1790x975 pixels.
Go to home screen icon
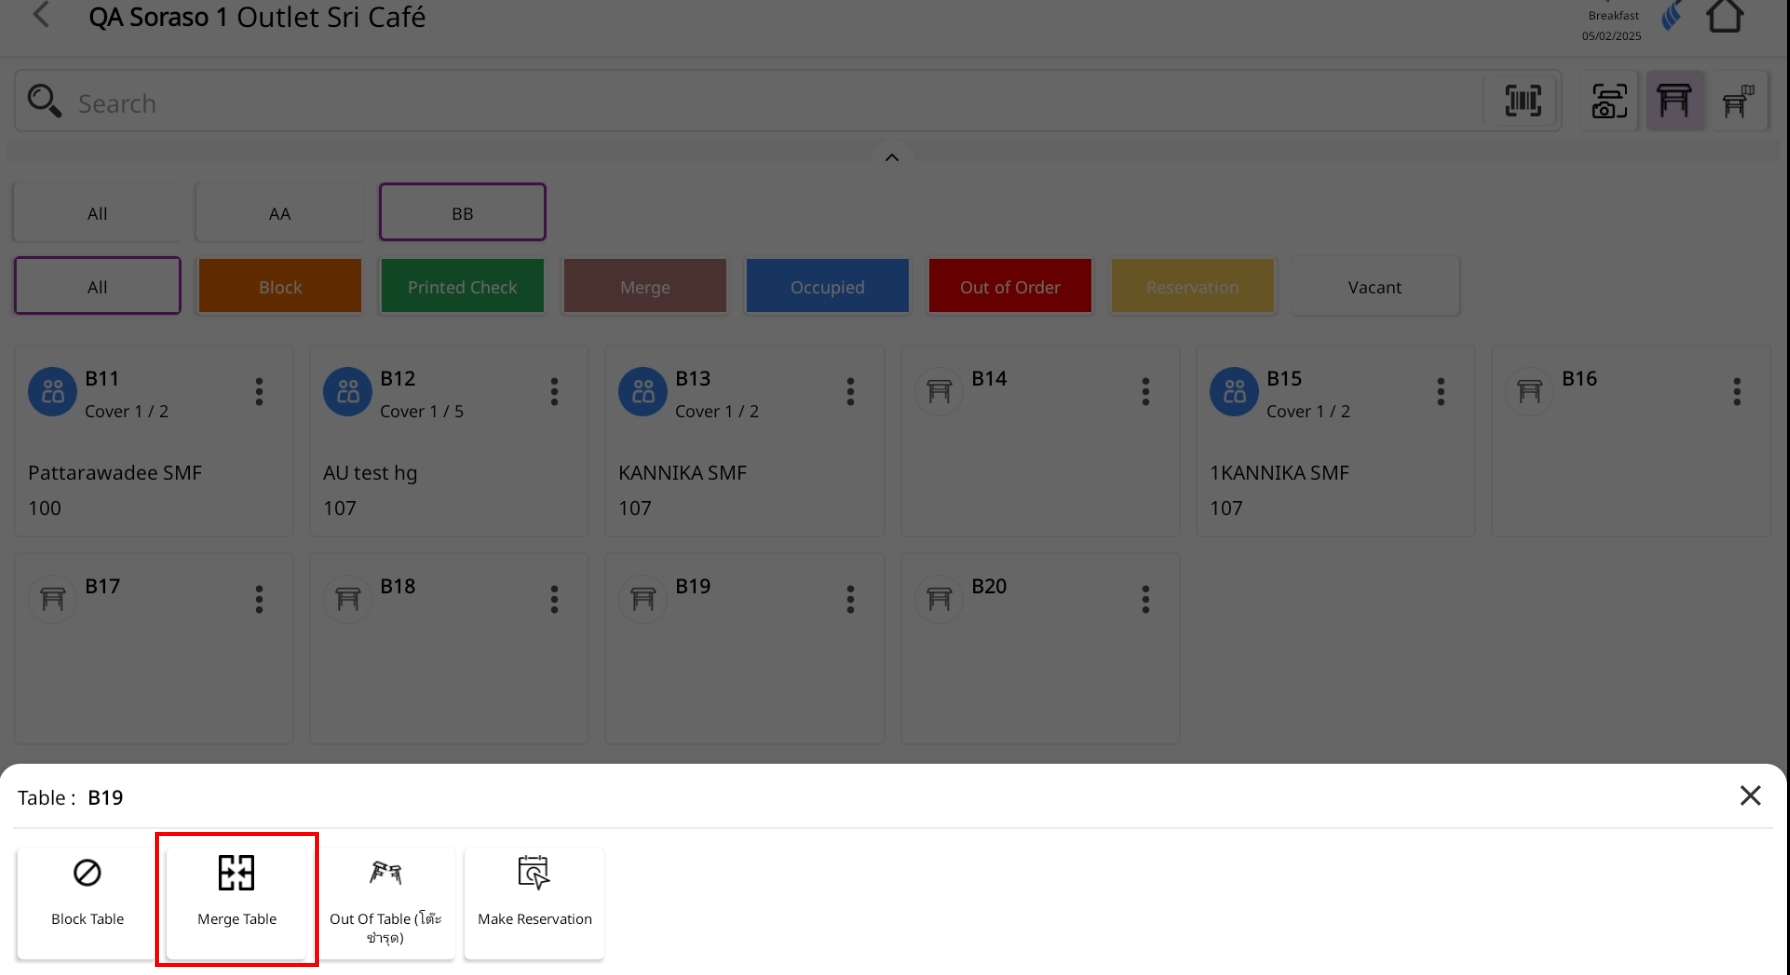pyautogui.click(x=1724, y=17)
